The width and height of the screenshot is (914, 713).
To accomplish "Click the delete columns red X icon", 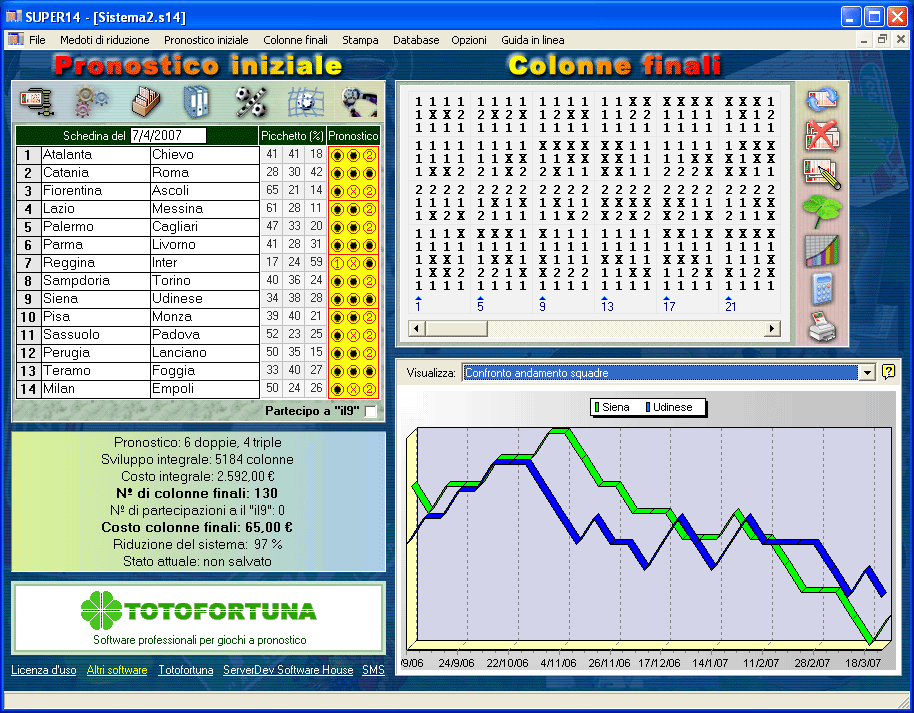I will pos(822,136).
